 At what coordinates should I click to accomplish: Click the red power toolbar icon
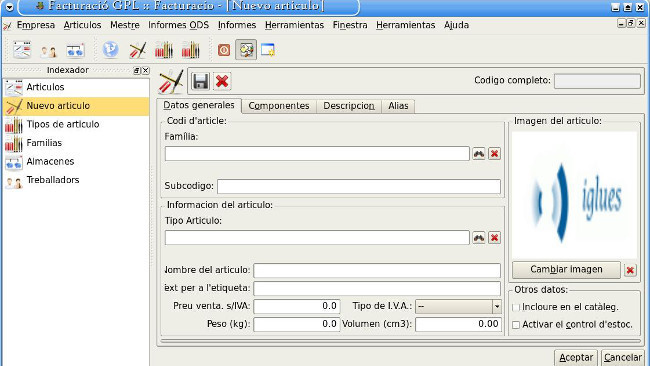tap(224, 51)
